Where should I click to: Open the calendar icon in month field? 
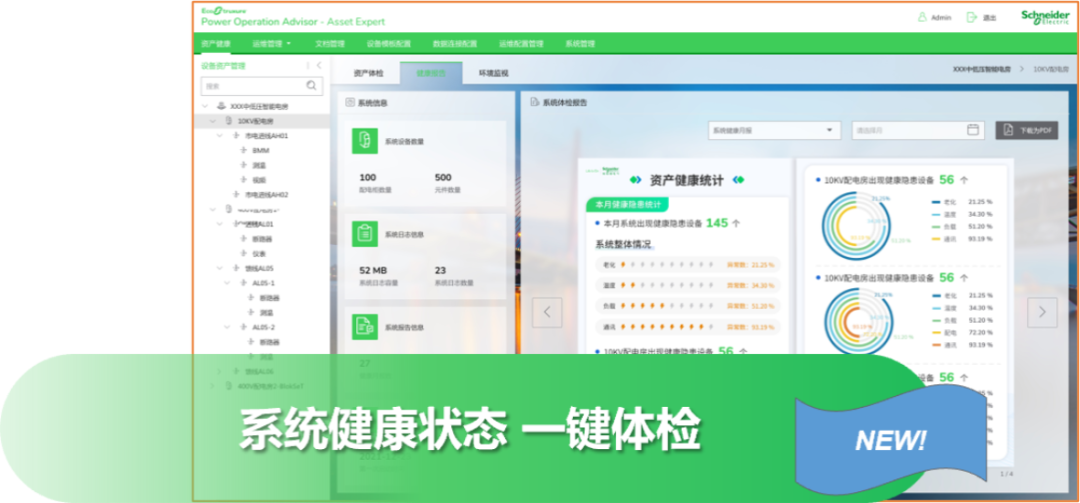click(973, 130)
